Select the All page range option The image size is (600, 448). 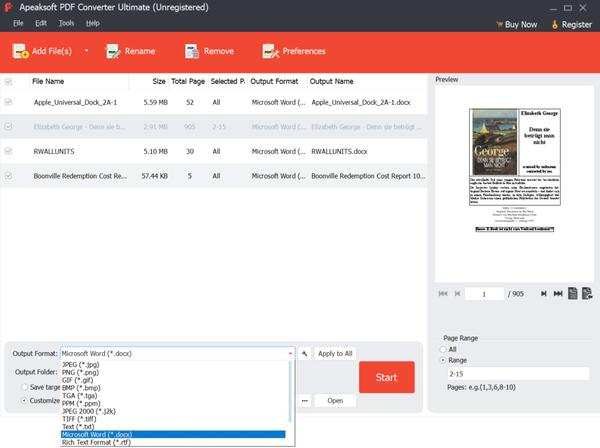point(443,350)
